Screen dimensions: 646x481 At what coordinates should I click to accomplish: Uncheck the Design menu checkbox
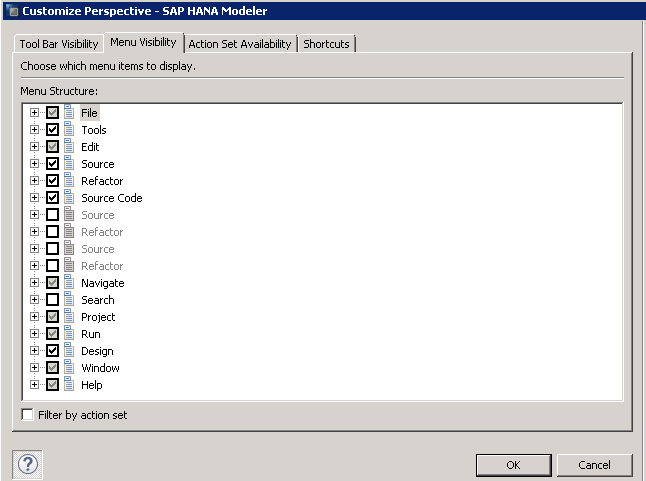pos(52,351)
